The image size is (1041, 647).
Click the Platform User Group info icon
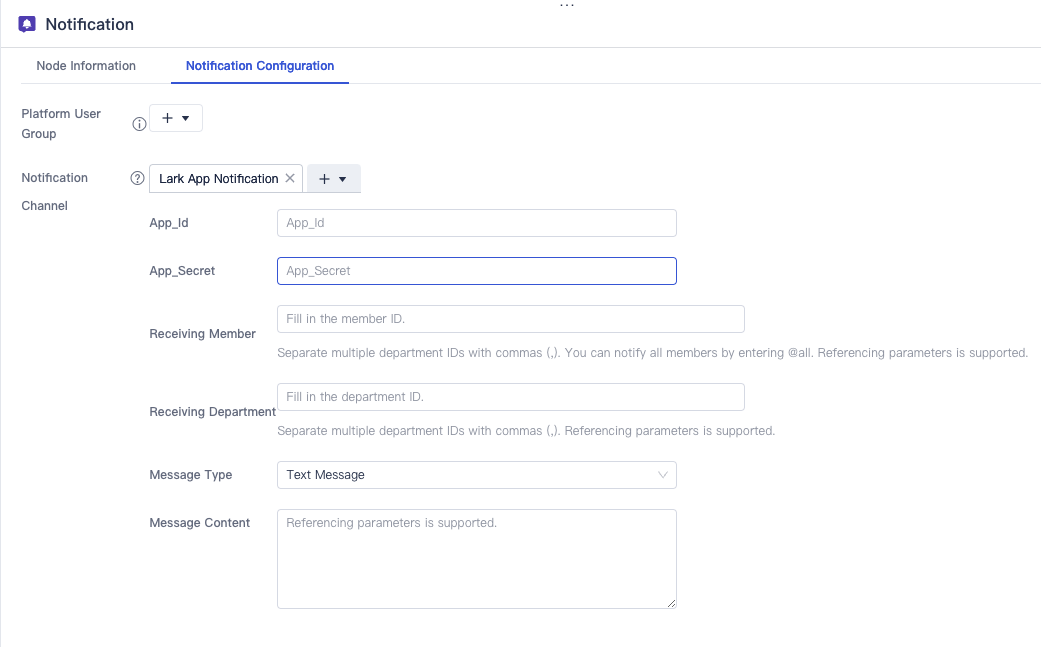point(140,124)
